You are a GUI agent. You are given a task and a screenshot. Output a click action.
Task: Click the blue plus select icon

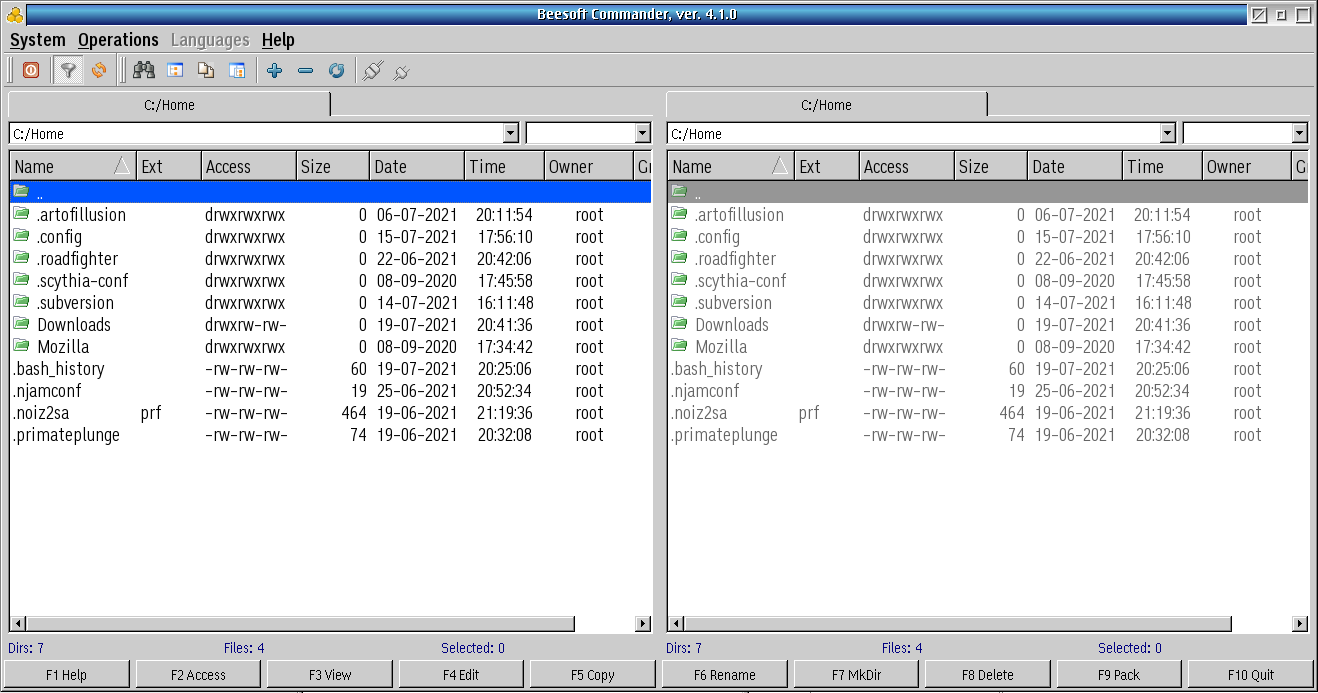(275, 70)
